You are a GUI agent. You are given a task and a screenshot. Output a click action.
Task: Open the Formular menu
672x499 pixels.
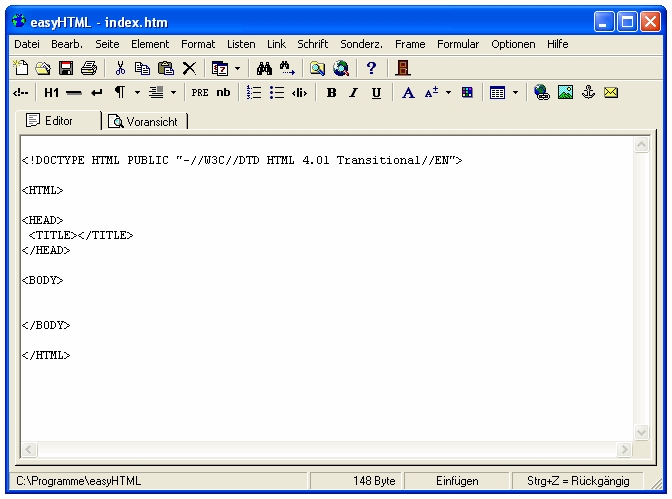458,44
